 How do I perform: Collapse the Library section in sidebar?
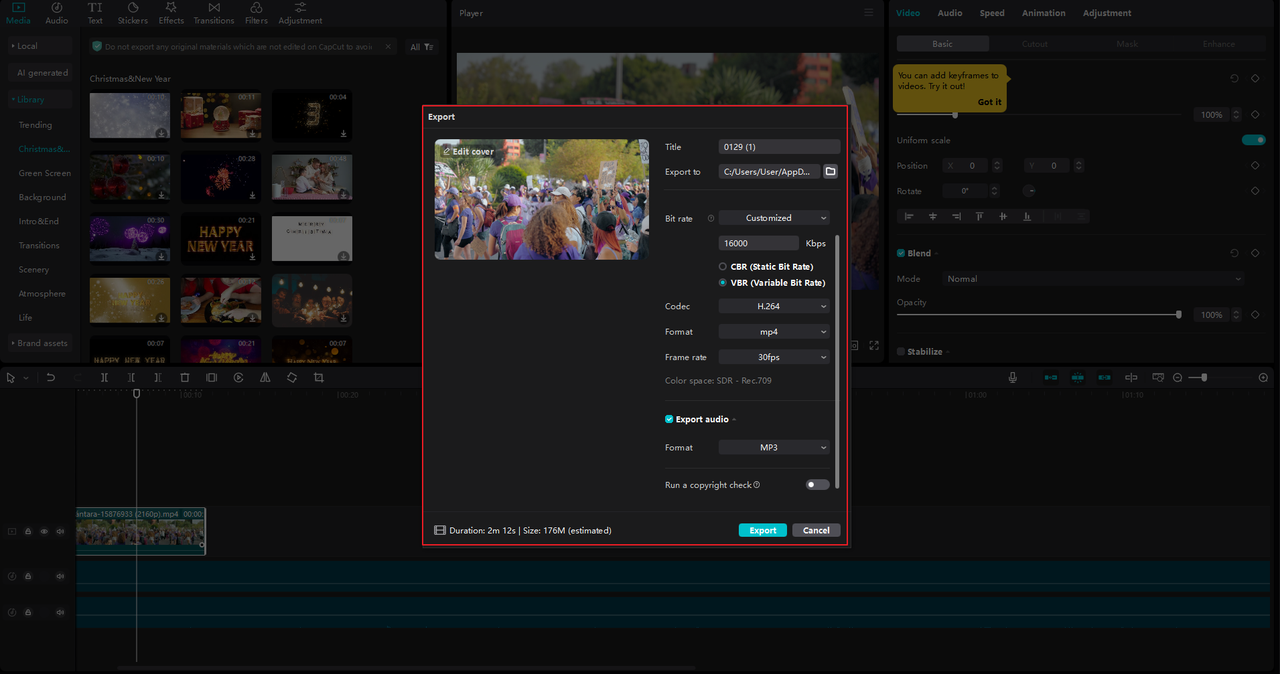(x=40, y=99)
